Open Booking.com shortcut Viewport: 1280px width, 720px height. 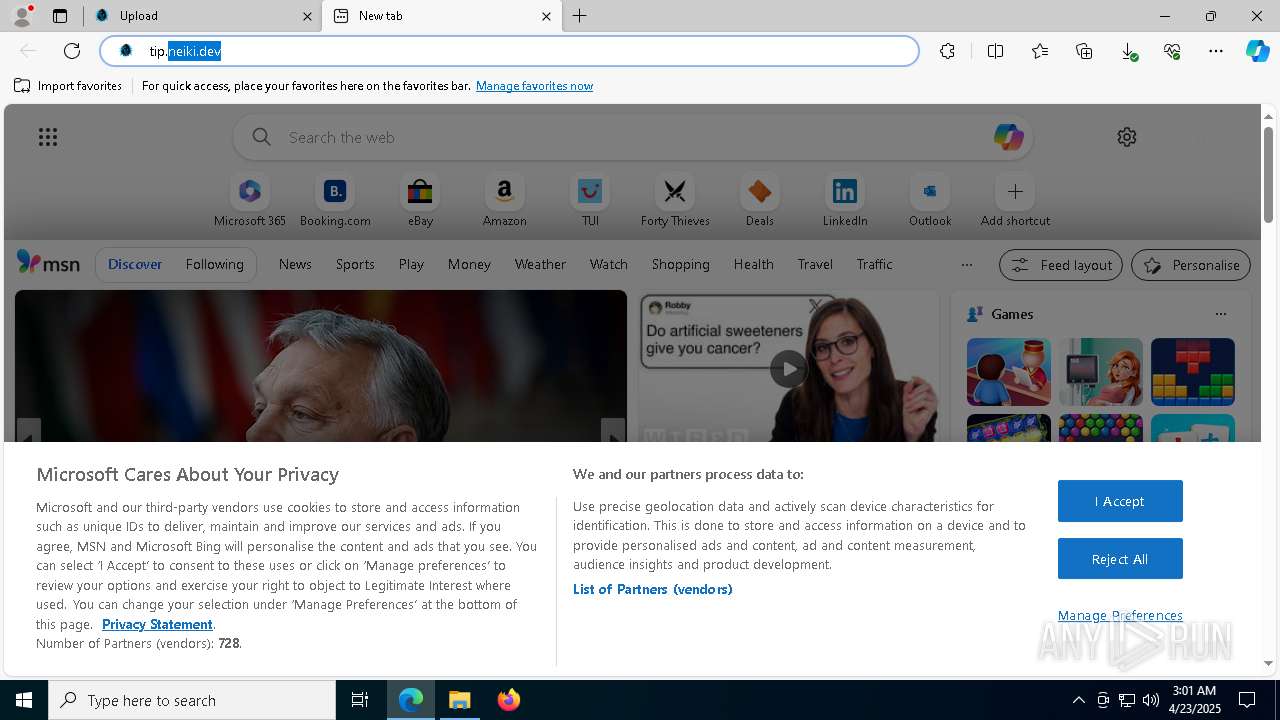coord(335,201)
